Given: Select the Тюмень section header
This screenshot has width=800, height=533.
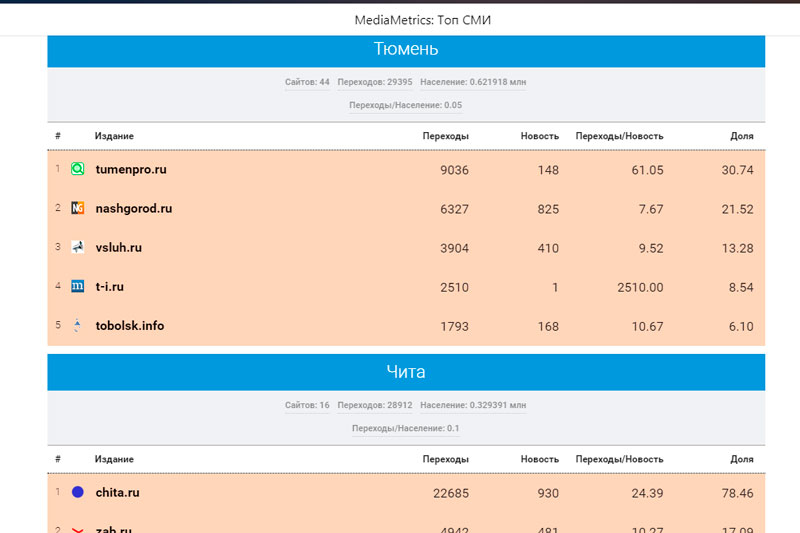Looking at the screenshot, I should 406,49.
